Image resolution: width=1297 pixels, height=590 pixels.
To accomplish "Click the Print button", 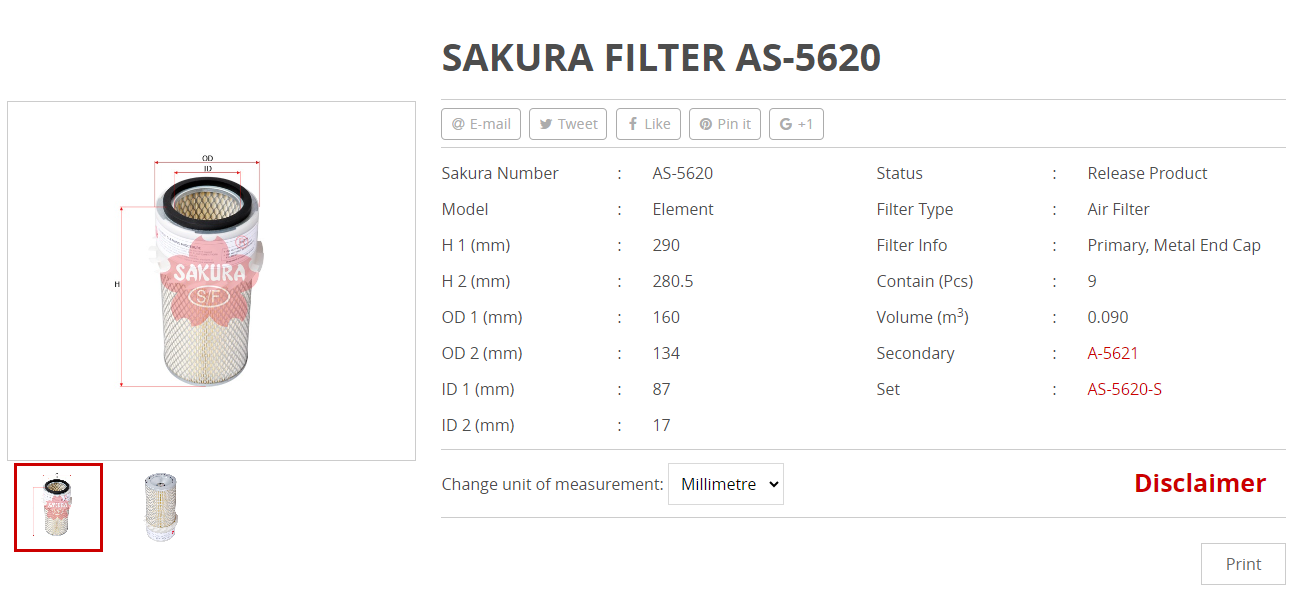I will [x=1243, y=564].
